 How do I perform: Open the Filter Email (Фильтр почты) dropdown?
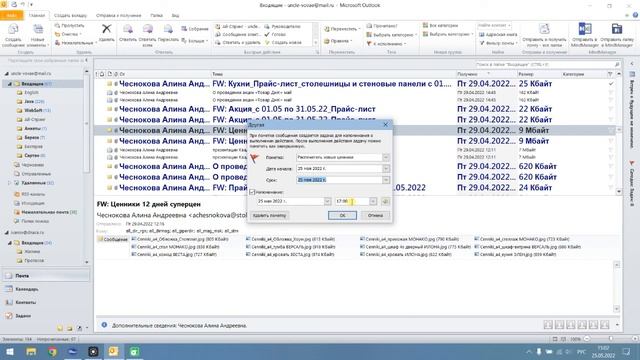click(x=498, y=43)
